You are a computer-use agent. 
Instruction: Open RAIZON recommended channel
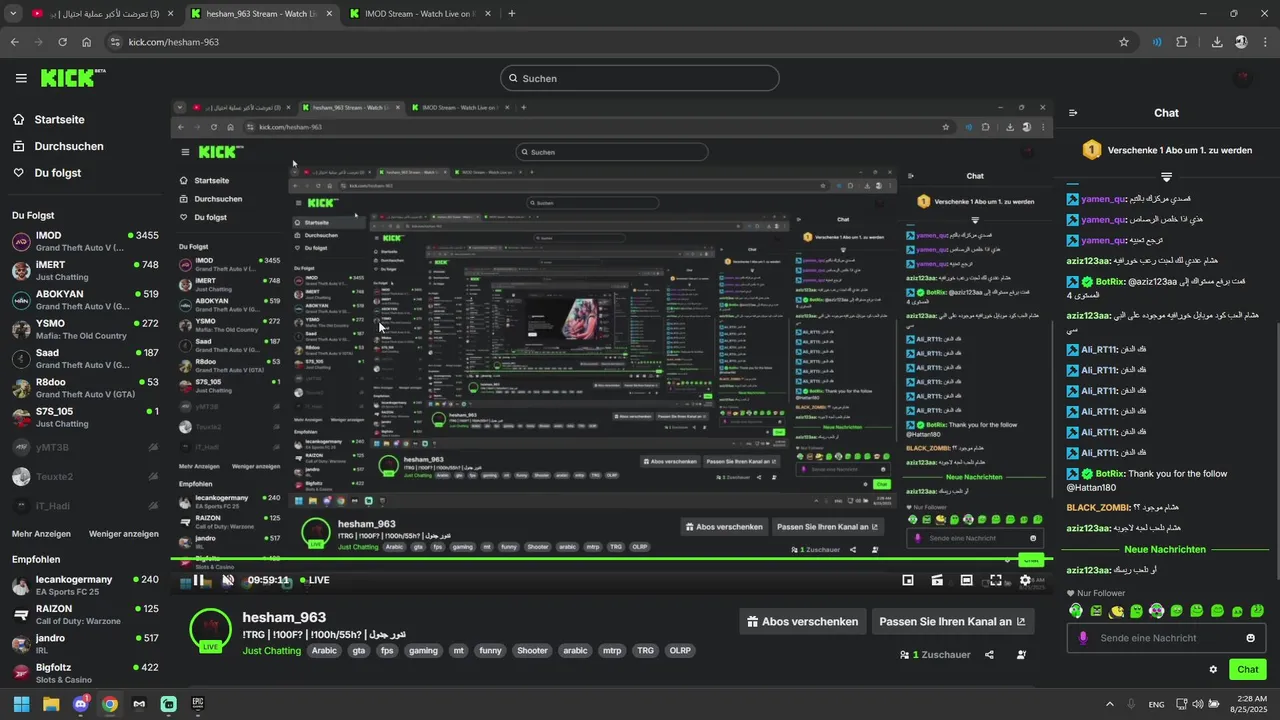pos(85,614)
